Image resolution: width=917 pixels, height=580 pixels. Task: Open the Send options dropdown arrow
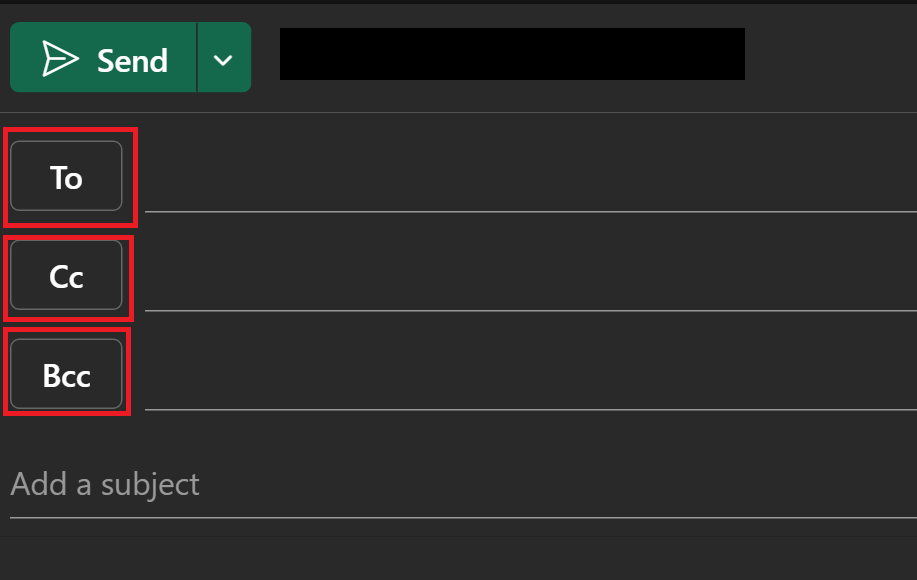coord(224,57)
